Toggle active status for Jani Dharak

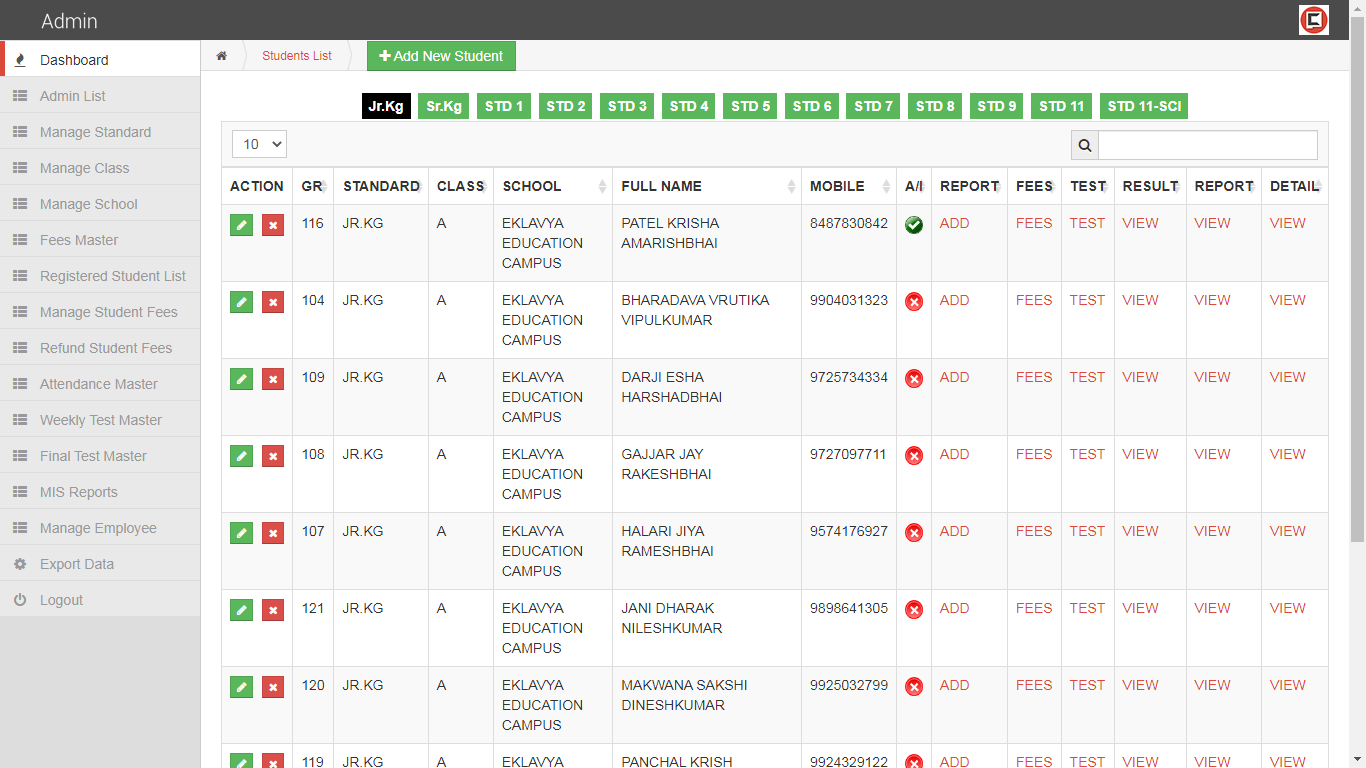[913, 610]
